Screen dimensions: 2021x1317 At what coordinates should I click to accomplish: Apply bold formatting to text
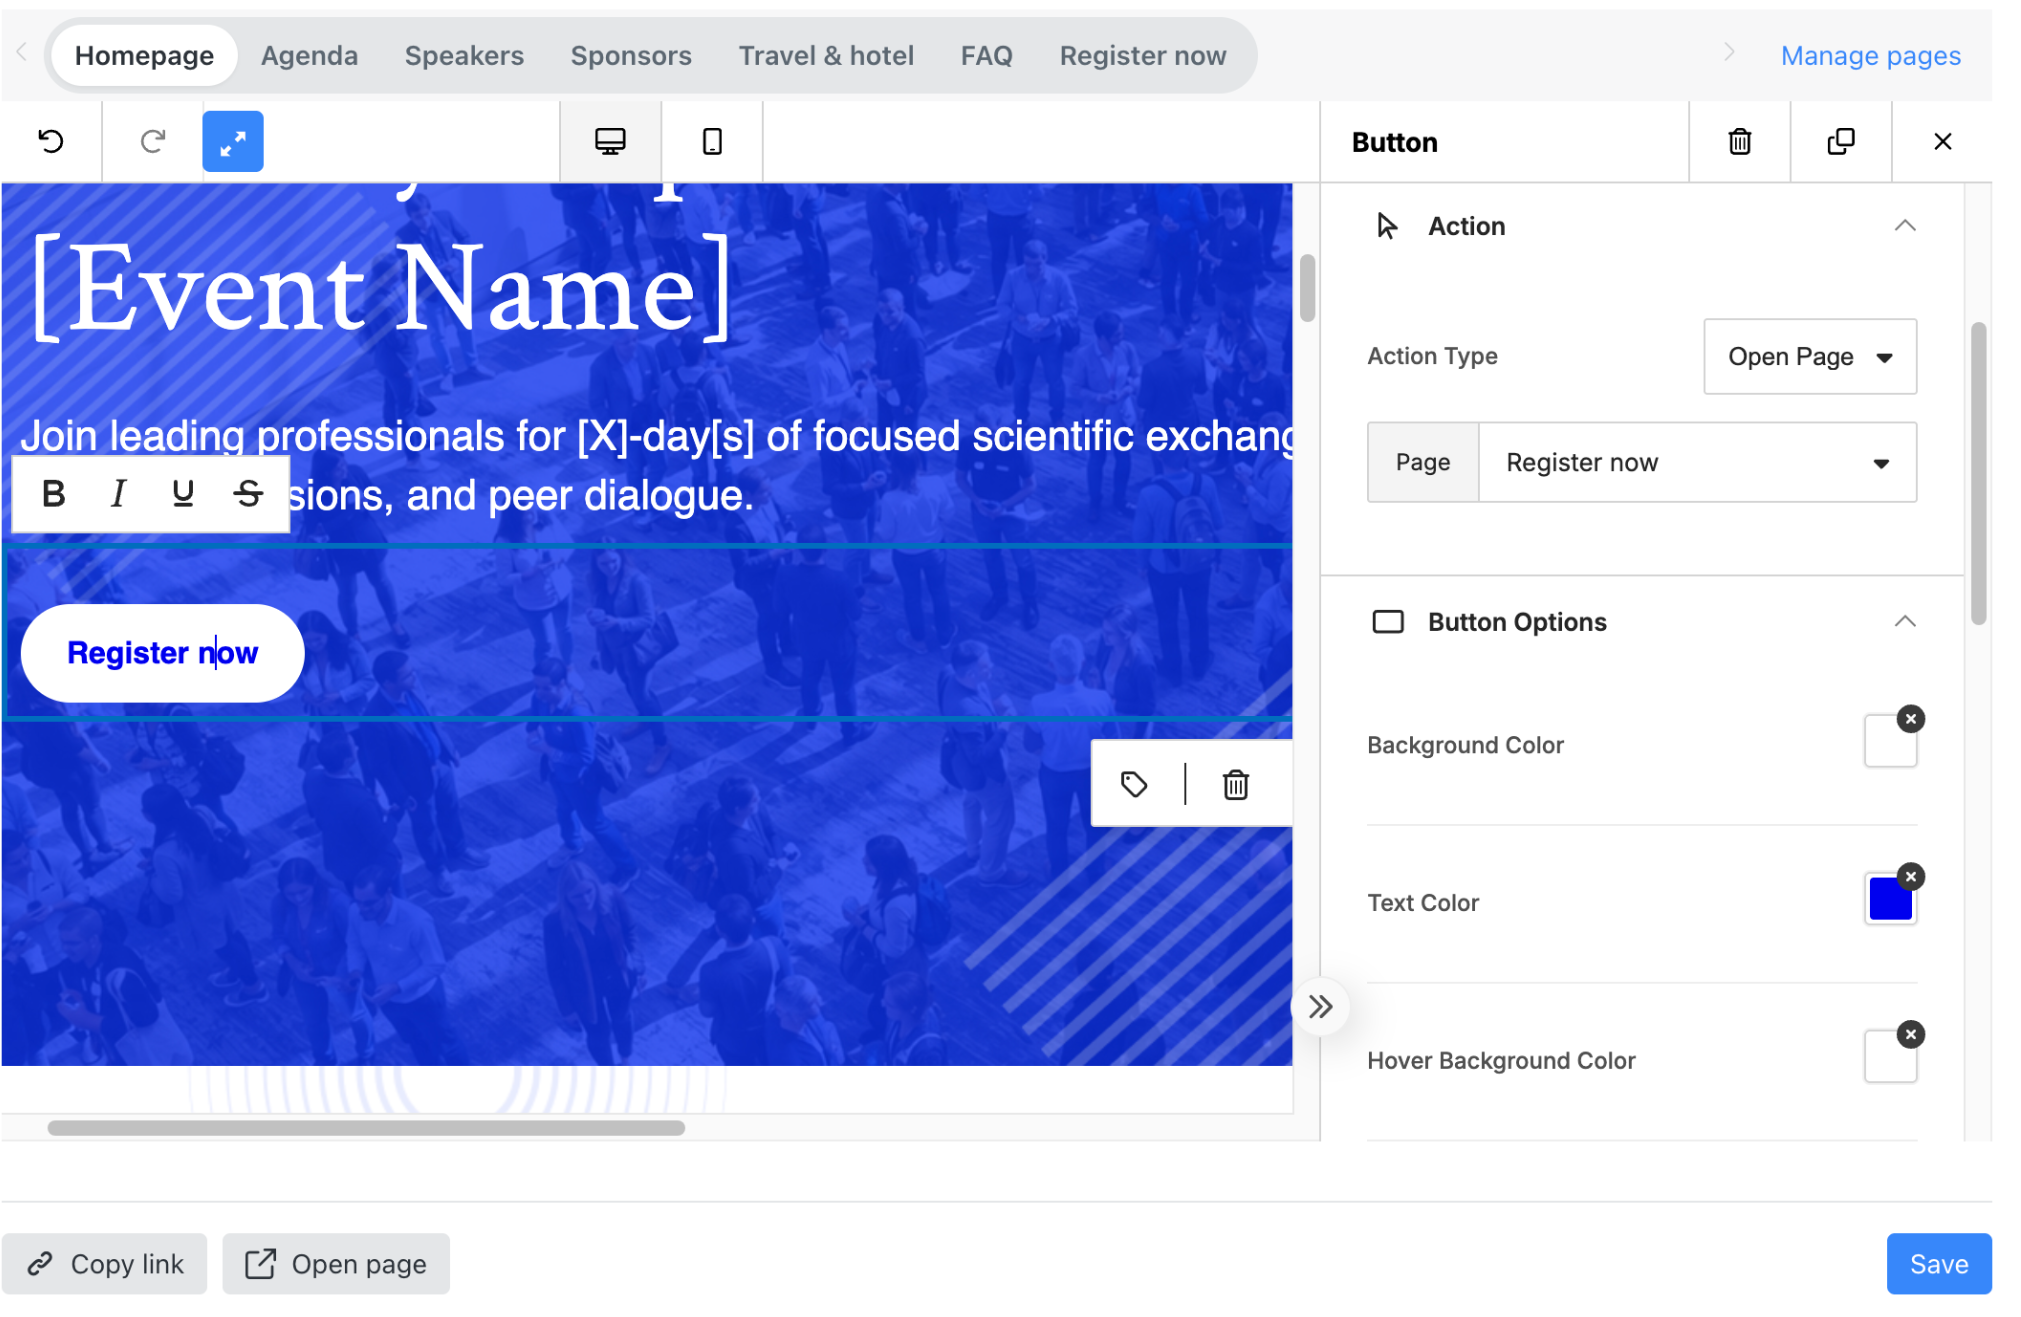click(x=54, y=493)
